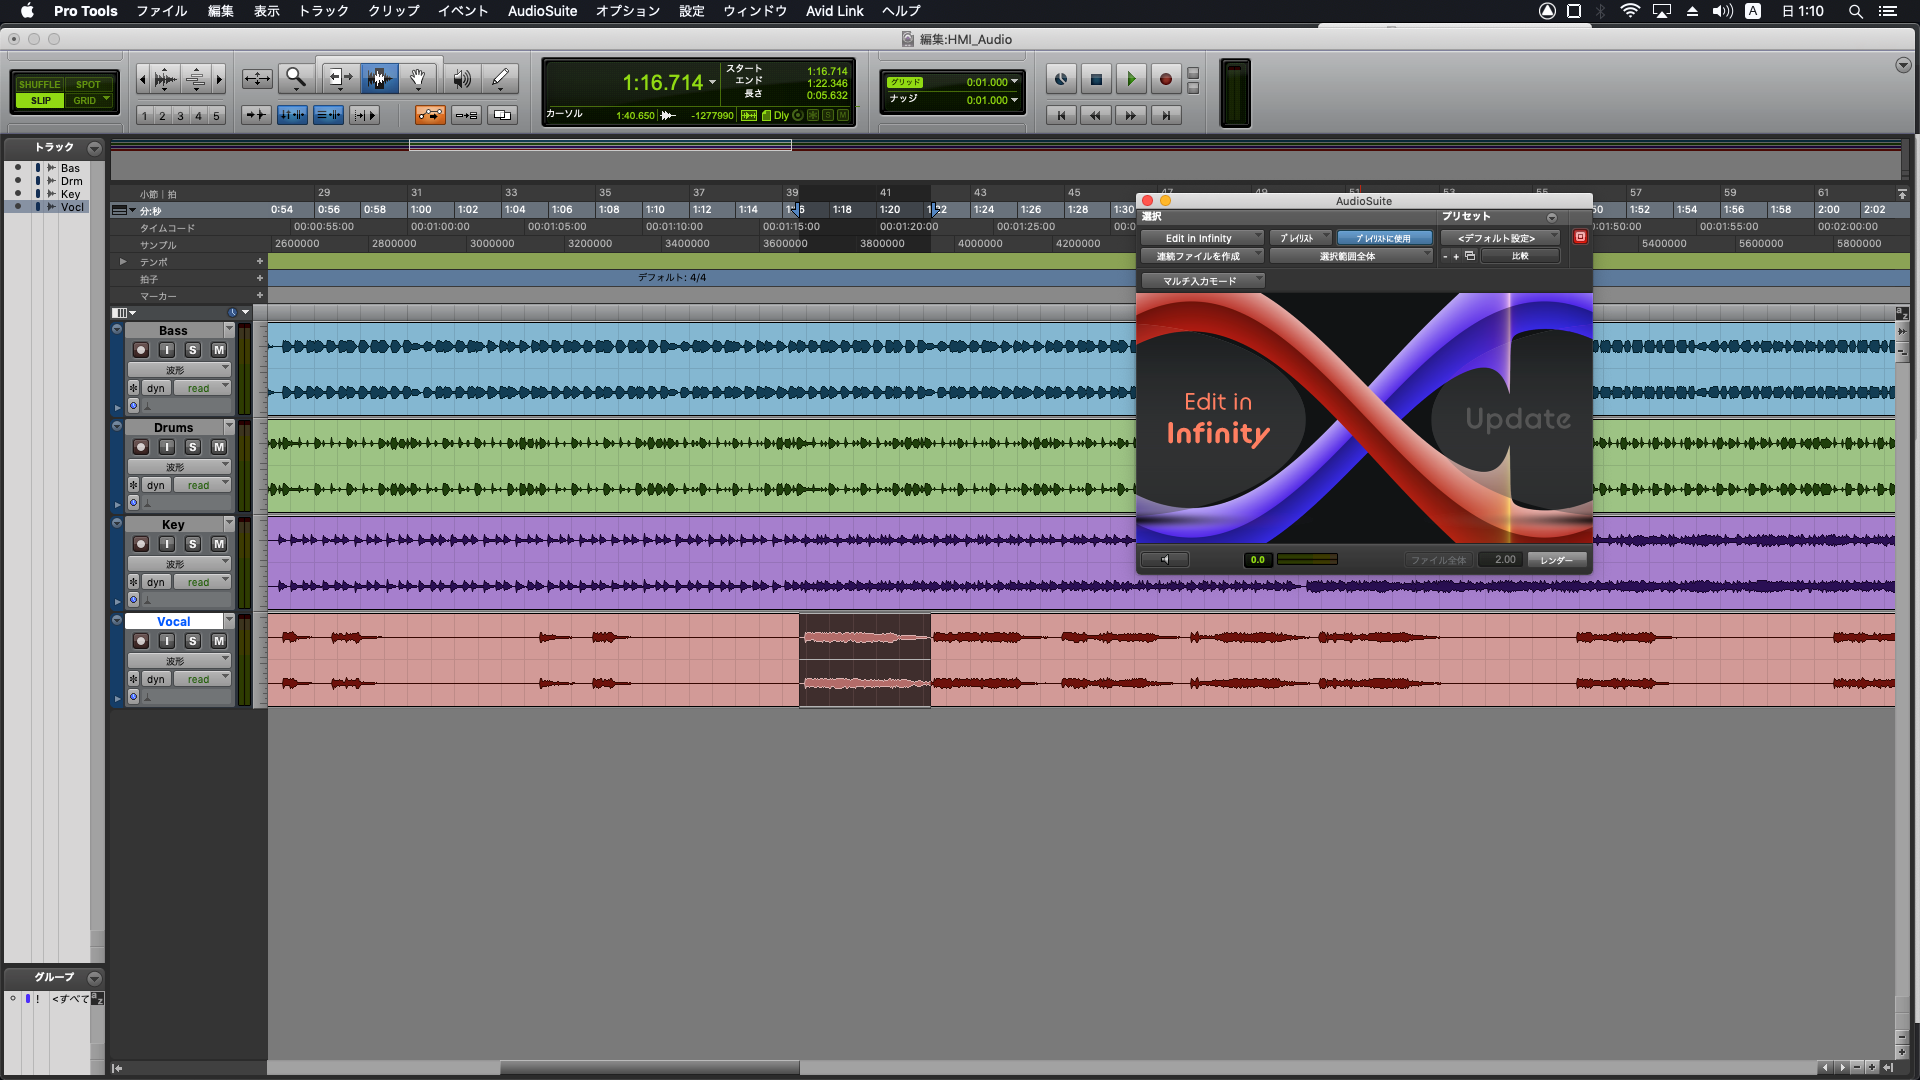1920x1080 pixels.
Task: Click the Layered Editing icon
Action: tap(502, 115)
